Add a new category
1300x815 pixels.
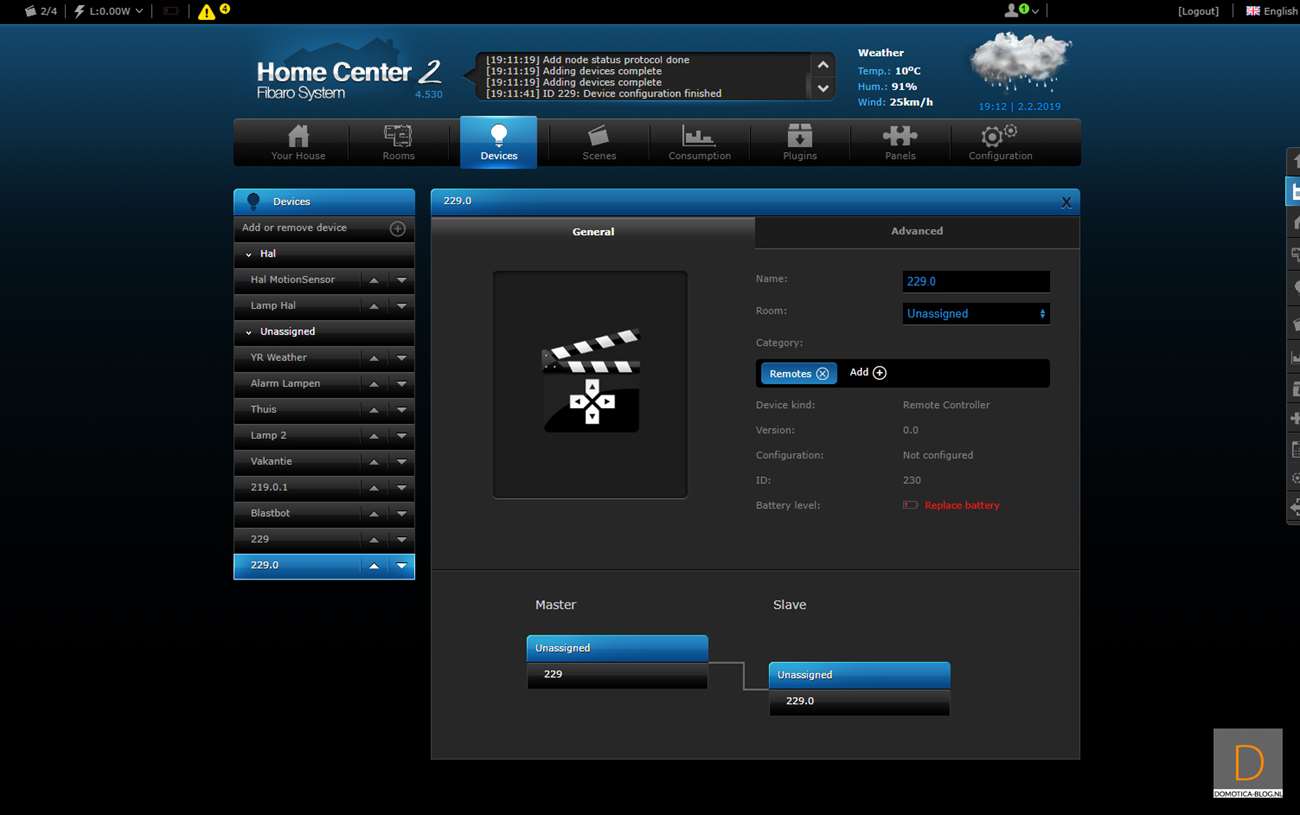point(868,373)
